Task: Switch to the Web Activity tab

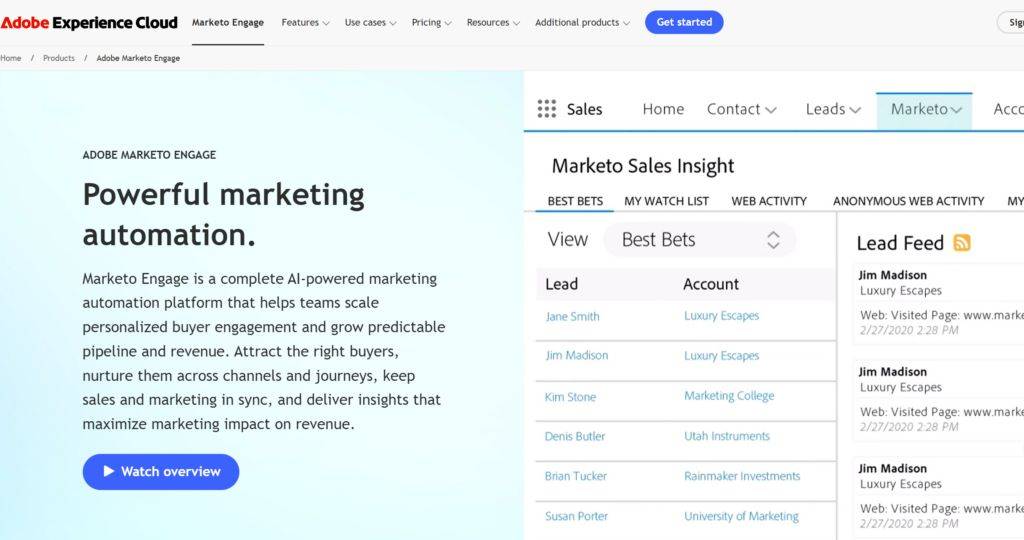Action: point(768,201)
